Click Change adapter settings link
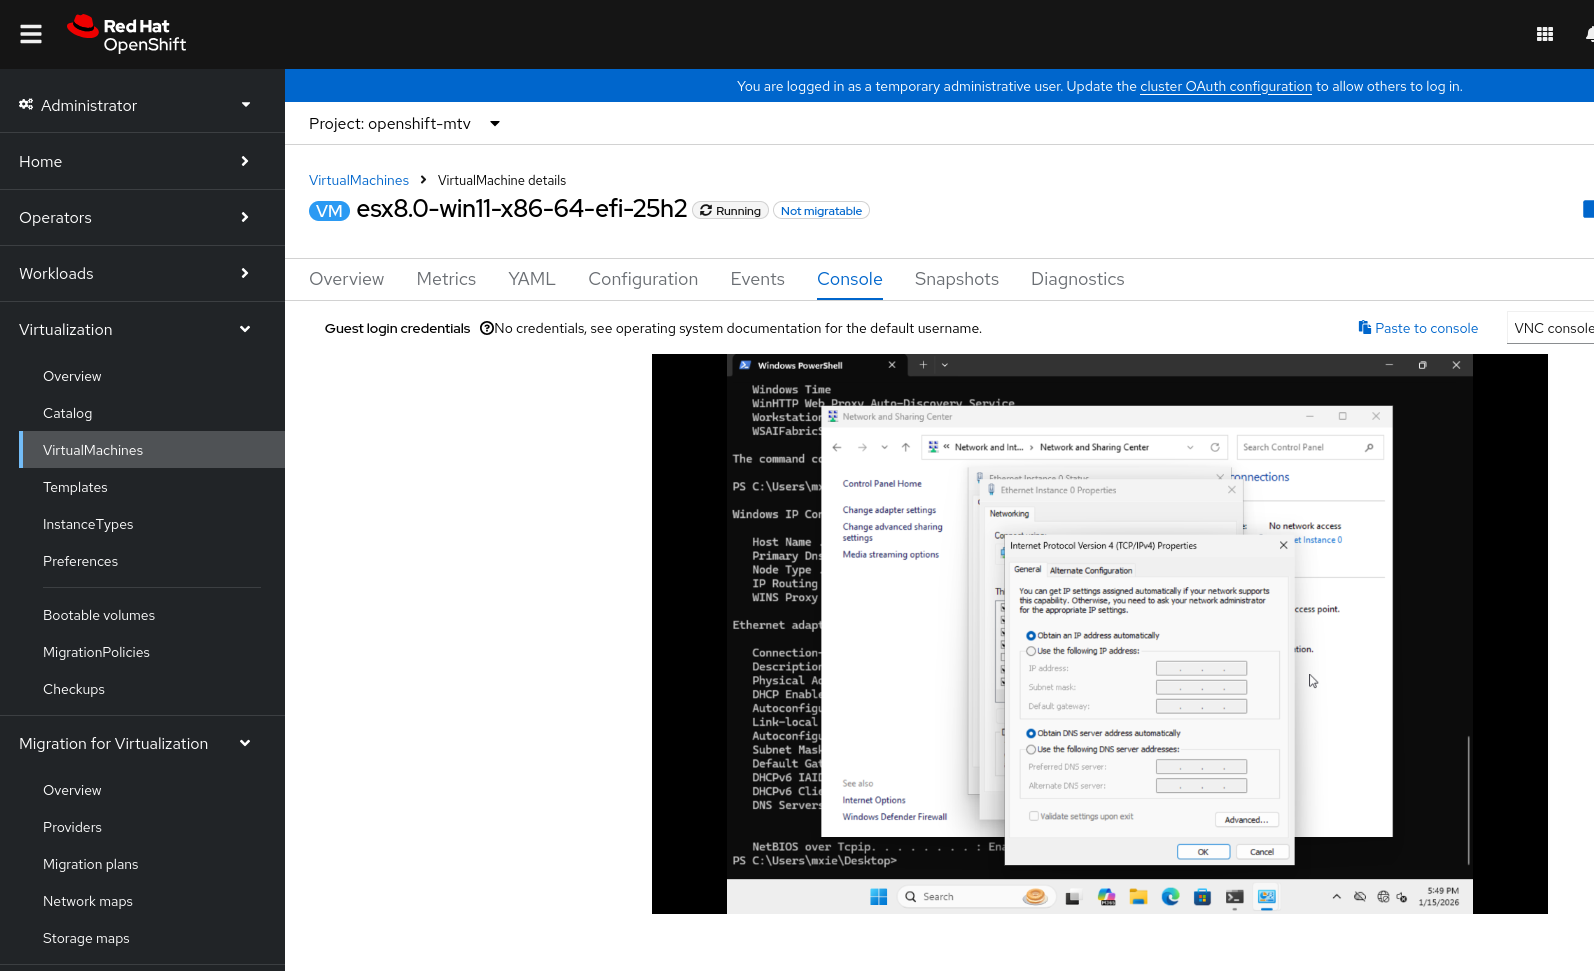 pyautogui.click(x=889, y=510)
